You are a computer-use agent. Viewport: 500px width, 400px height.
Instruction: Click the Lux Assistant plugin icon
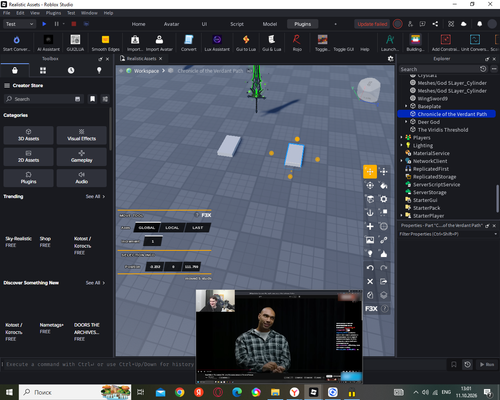tap(217, 42)
